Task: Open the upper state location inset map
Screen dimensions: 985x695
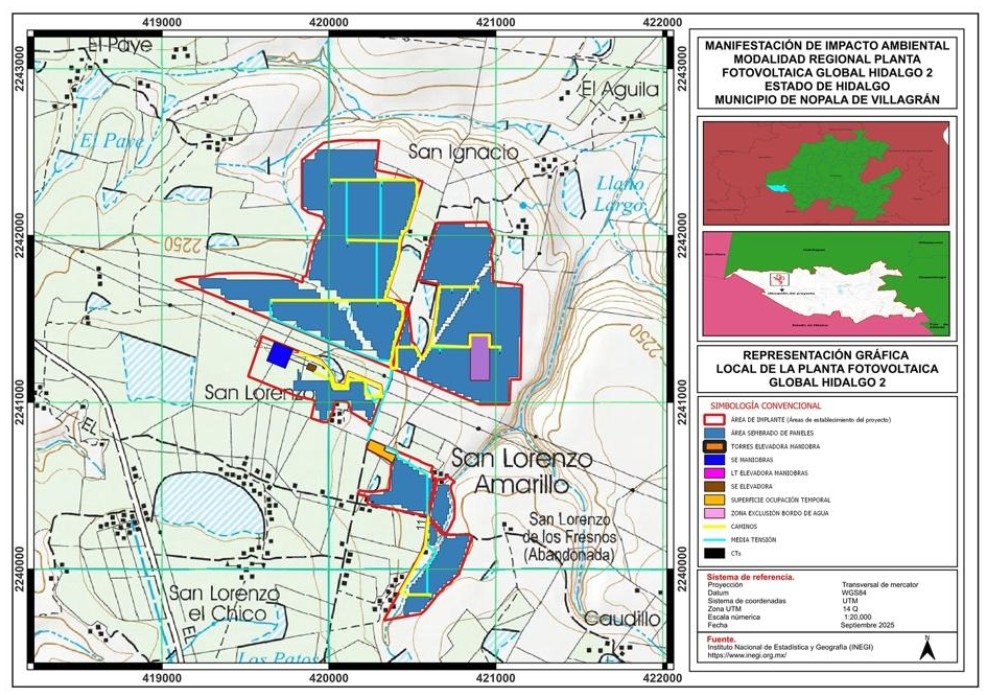Action: (826, 172)
